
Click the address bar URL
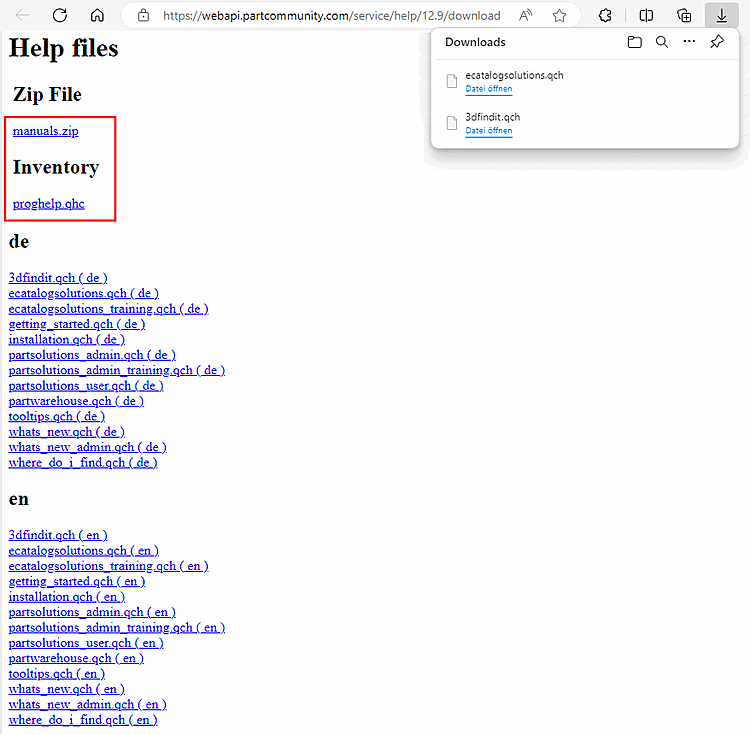(x=331, y=16)
